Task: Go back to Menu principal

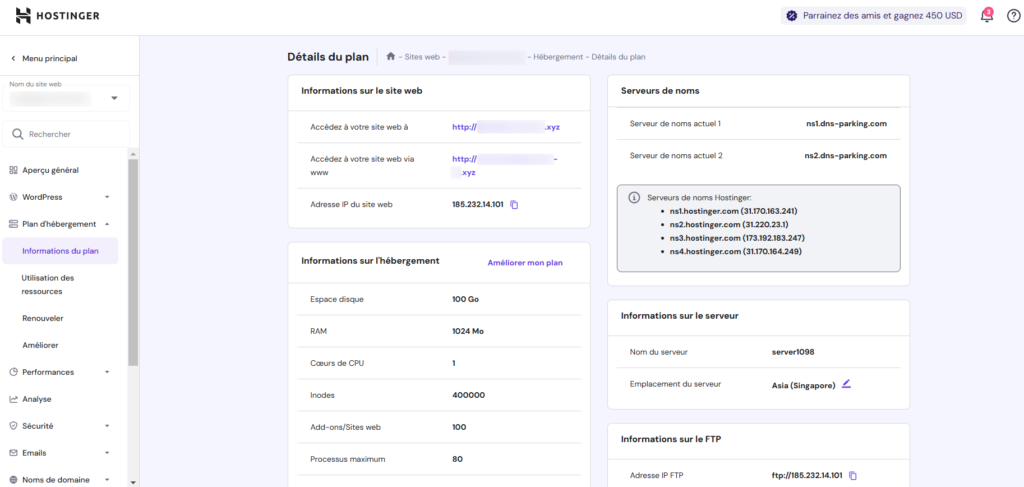Action: point(44,59)
